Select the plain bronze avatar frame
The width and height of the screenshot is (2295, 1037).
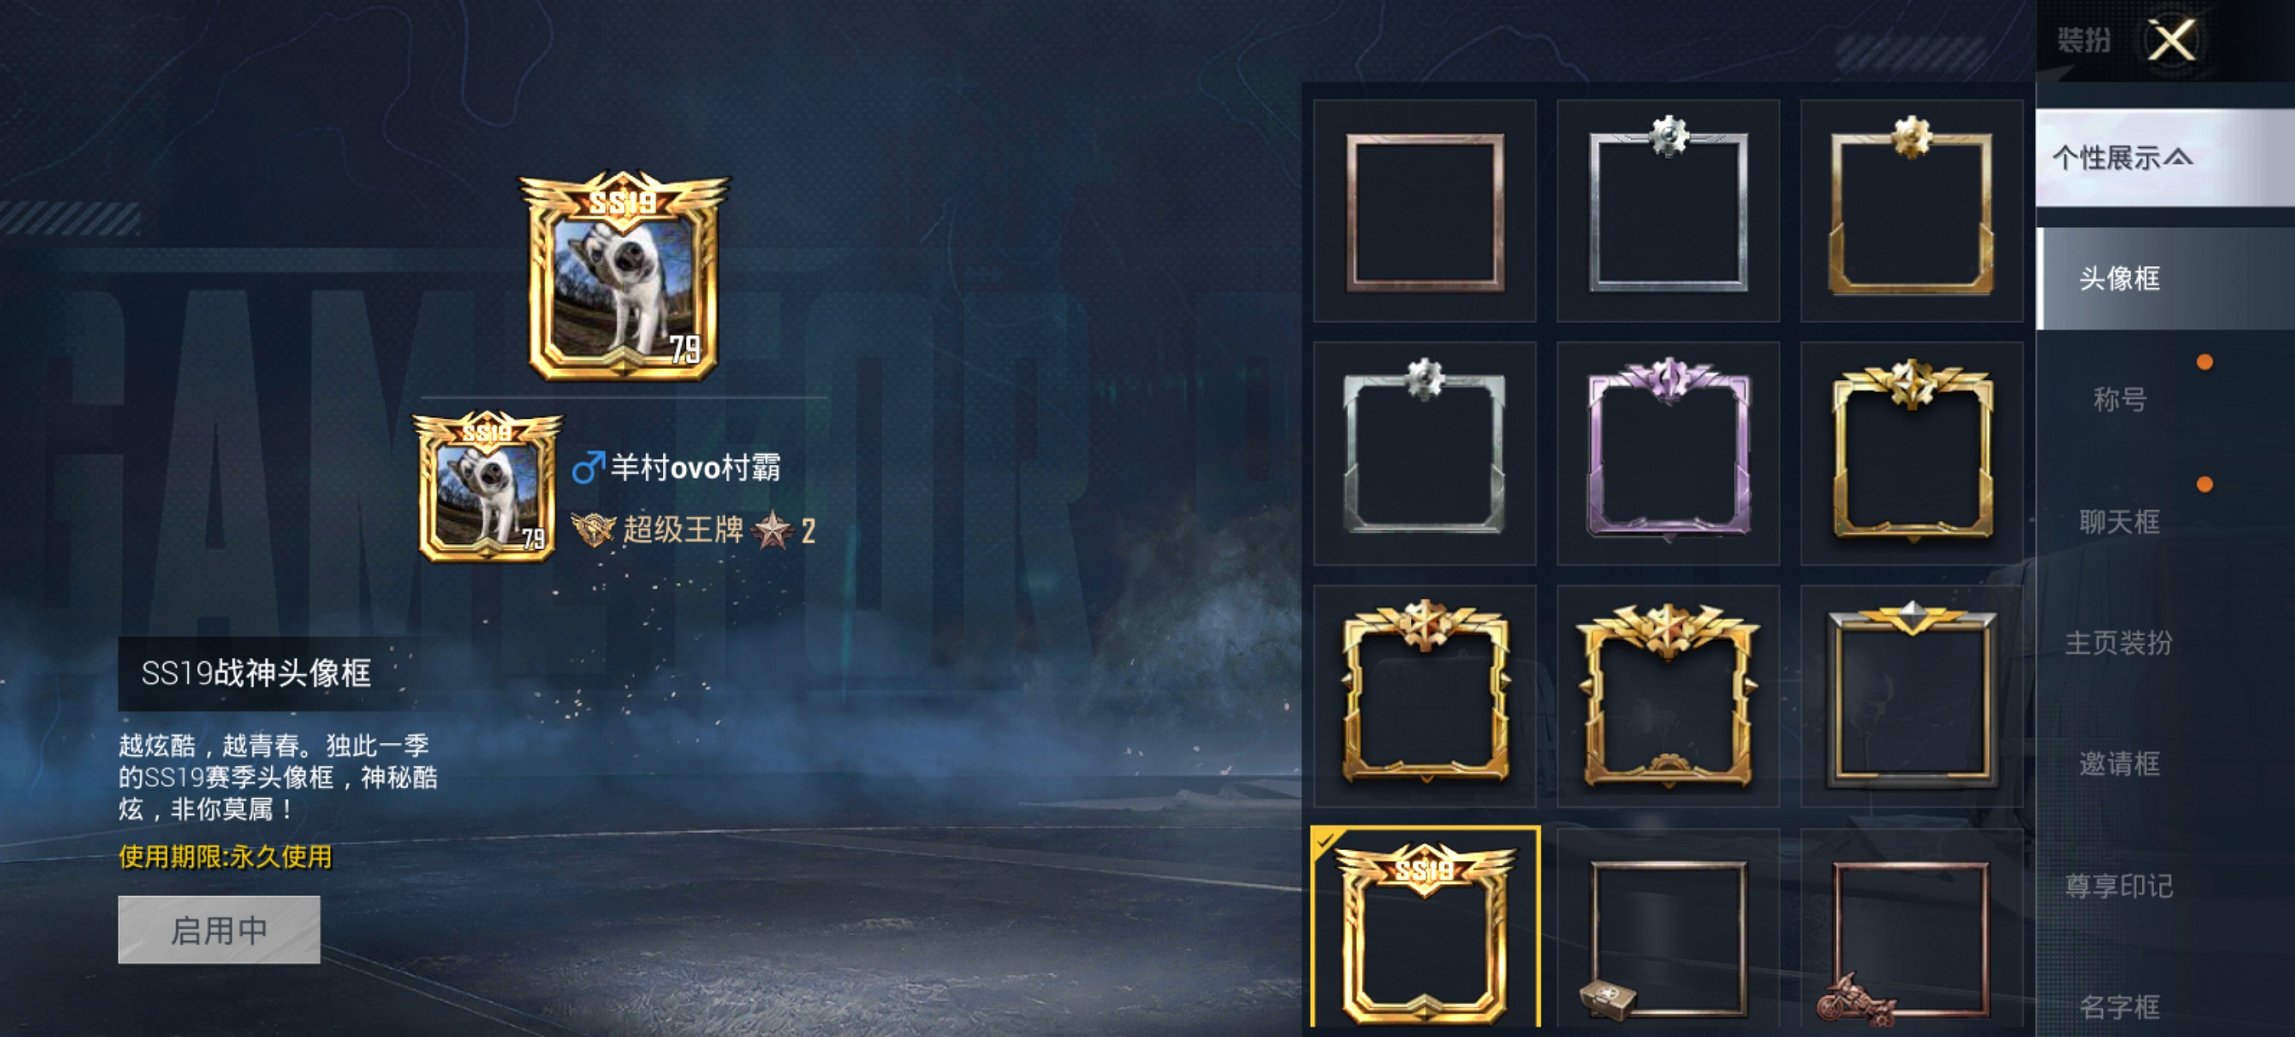[1424, 211]
